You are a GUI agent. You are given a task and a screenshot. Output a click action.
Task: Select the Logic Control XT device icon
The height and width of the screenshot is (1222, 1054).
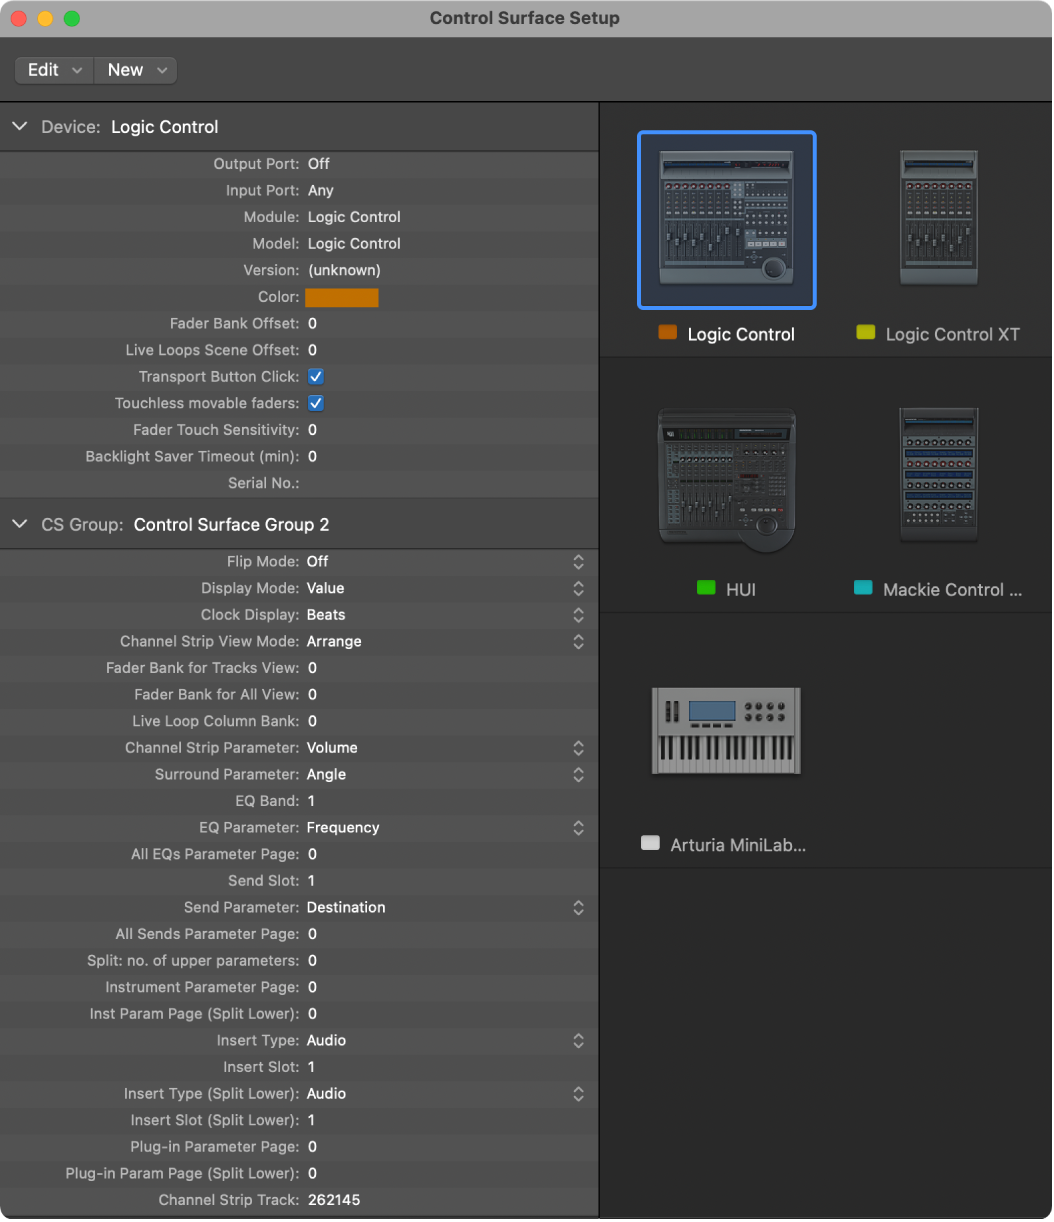tap(938, 219)
